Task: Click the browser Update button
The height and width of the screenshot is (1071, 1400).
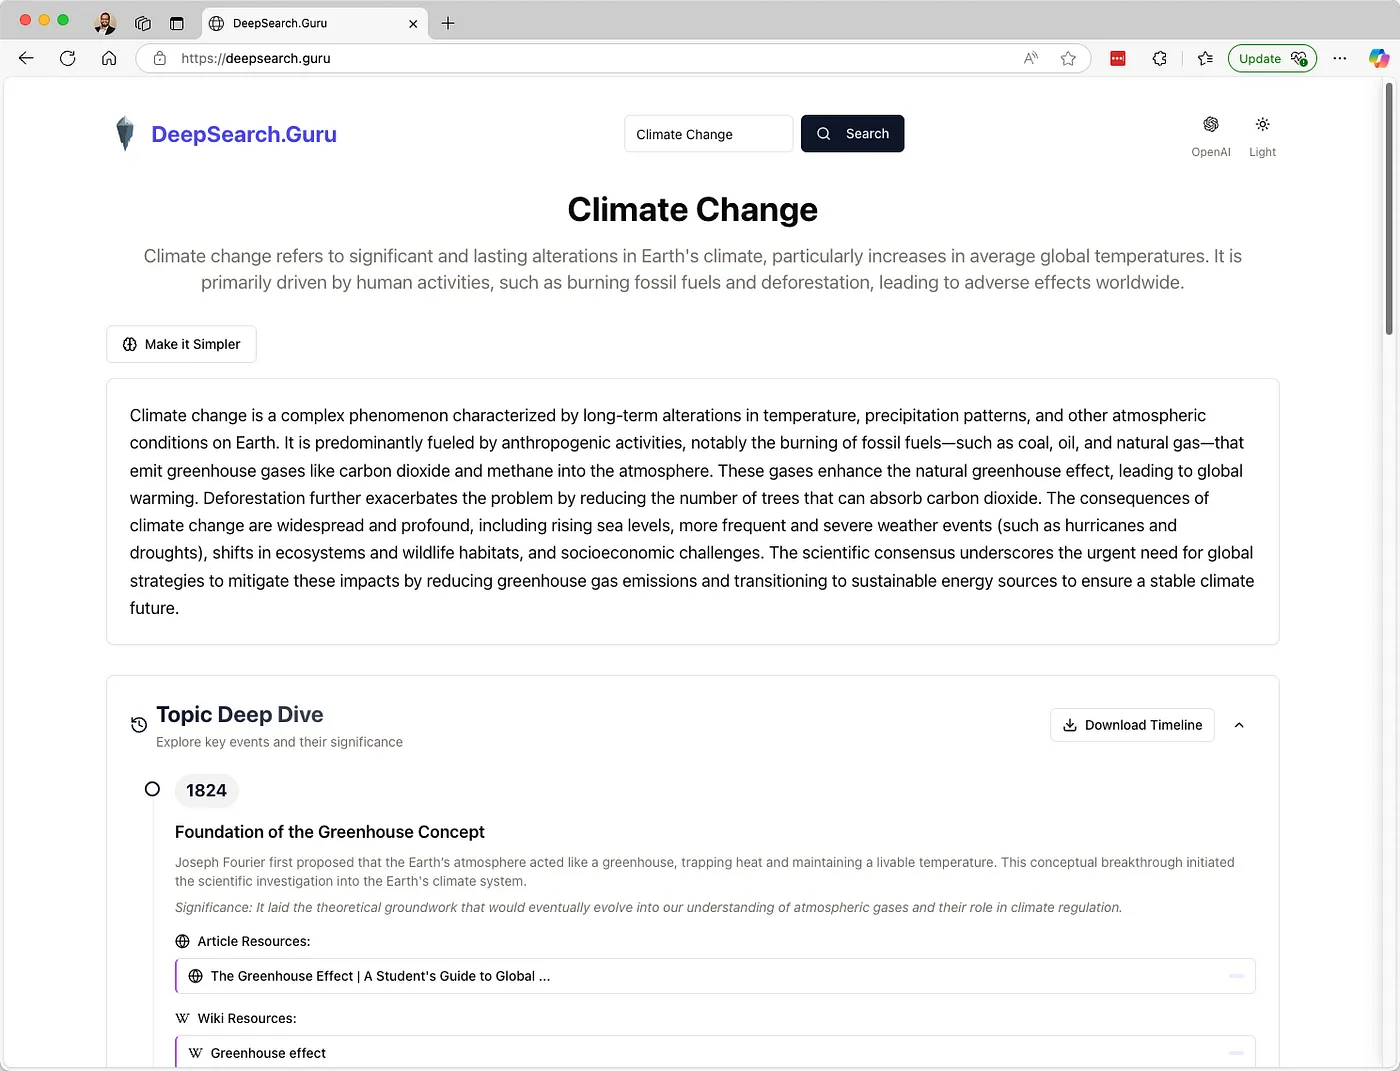Action: 1271,58
